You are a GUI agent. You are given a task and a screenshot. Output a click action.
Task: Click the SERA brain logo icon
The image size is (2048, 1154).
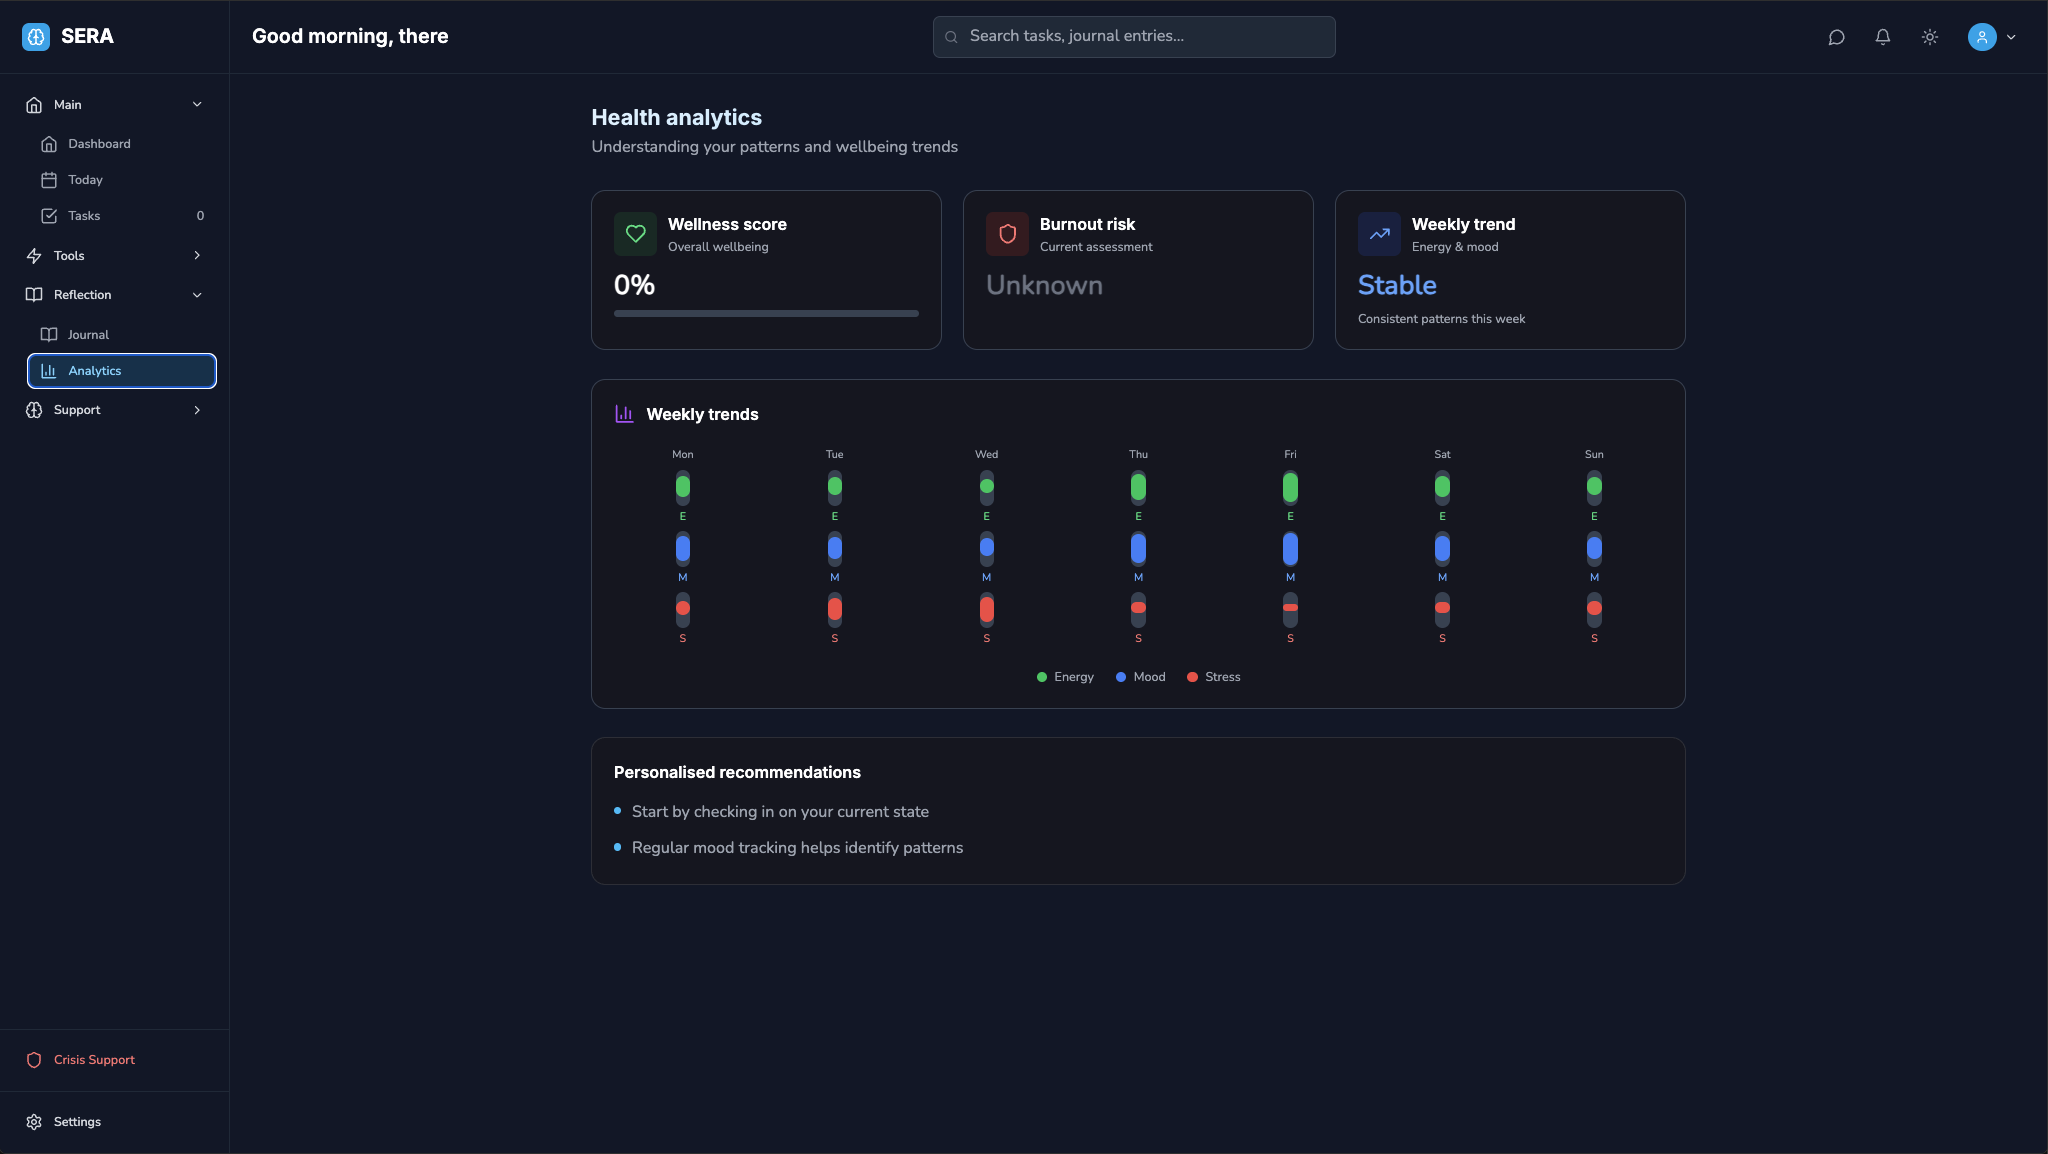tap(36, 37)
